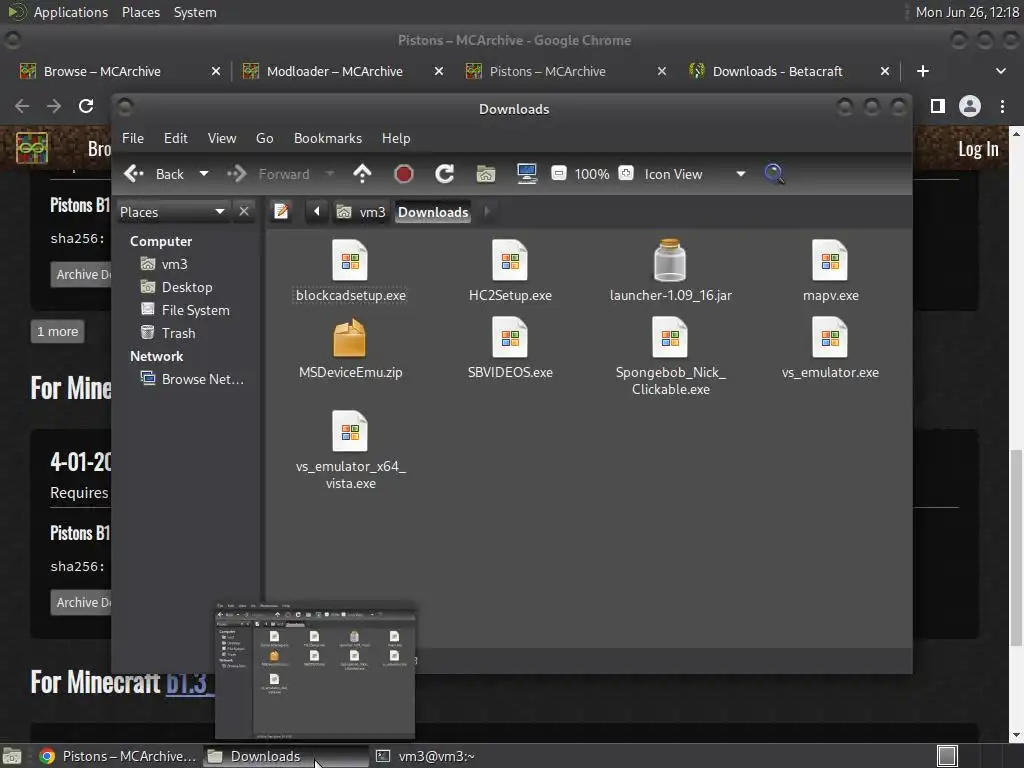Select the Downloads path bar button
Viewport: 1024px width, 768px height.
click(433, 212)
